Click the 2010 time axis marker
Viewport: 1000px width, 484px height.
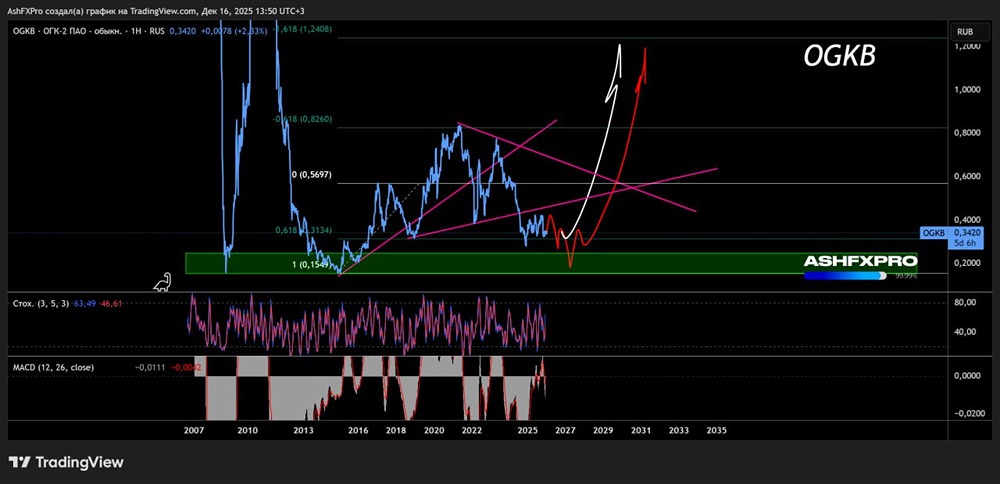(247, 430)
